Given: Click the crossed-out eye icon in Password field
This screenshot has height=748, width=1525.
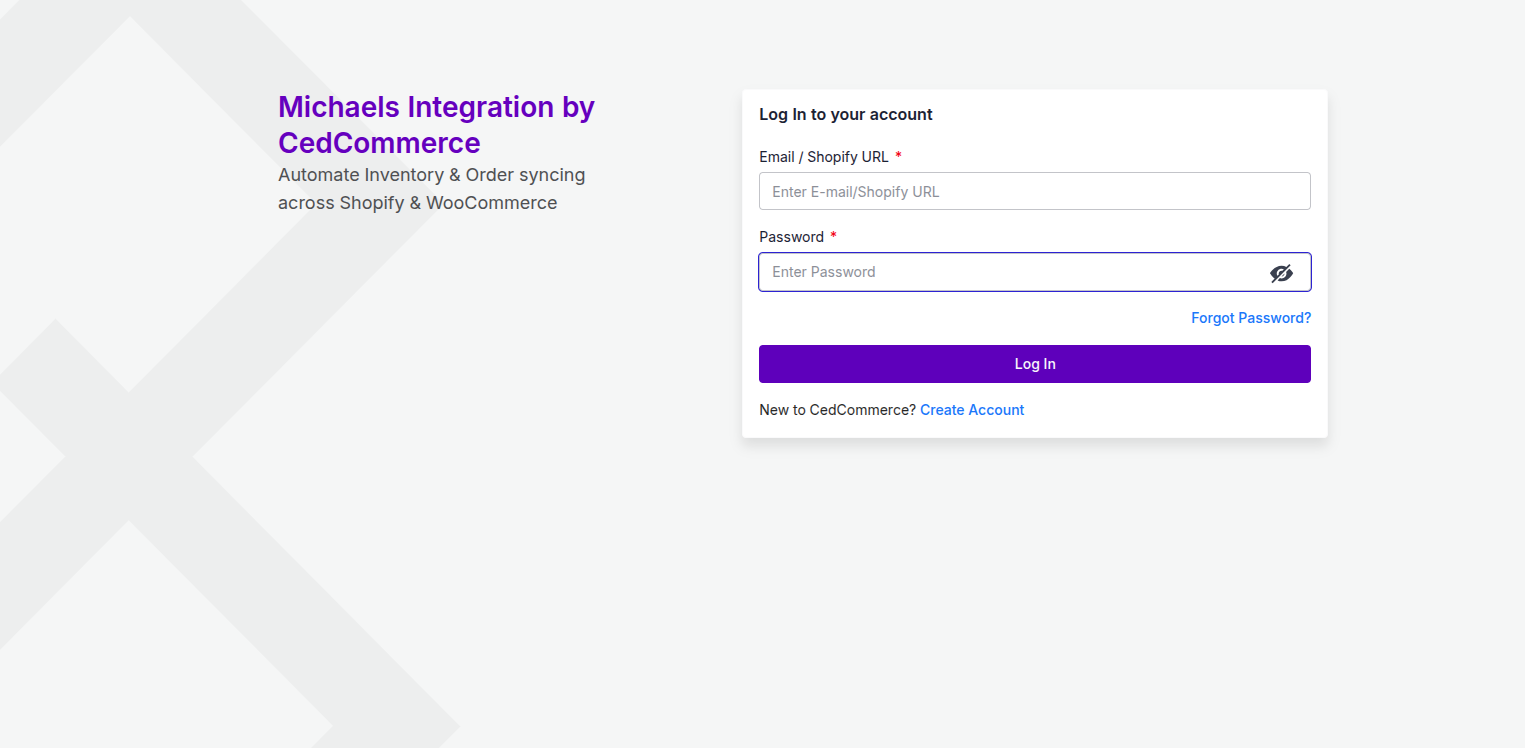Looking at the screenshot, I should tap(1281, 273).
